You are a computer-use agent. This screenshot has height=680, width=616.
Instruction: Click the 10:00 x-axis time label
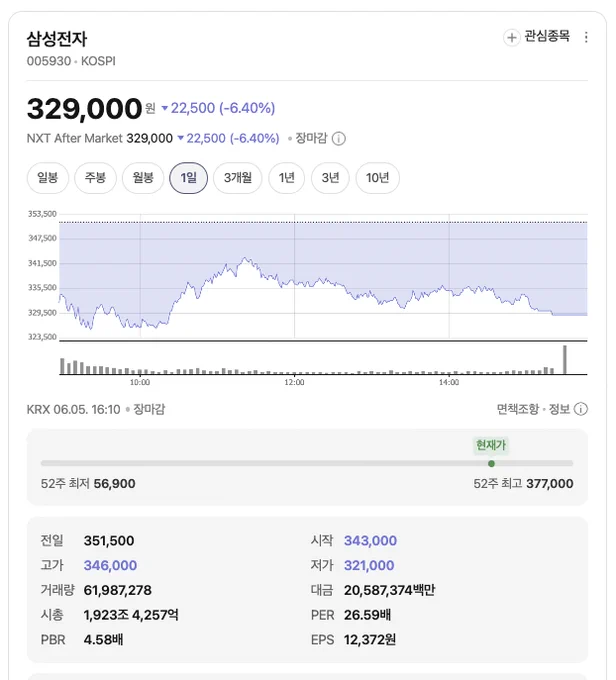[x=140, y=382]
